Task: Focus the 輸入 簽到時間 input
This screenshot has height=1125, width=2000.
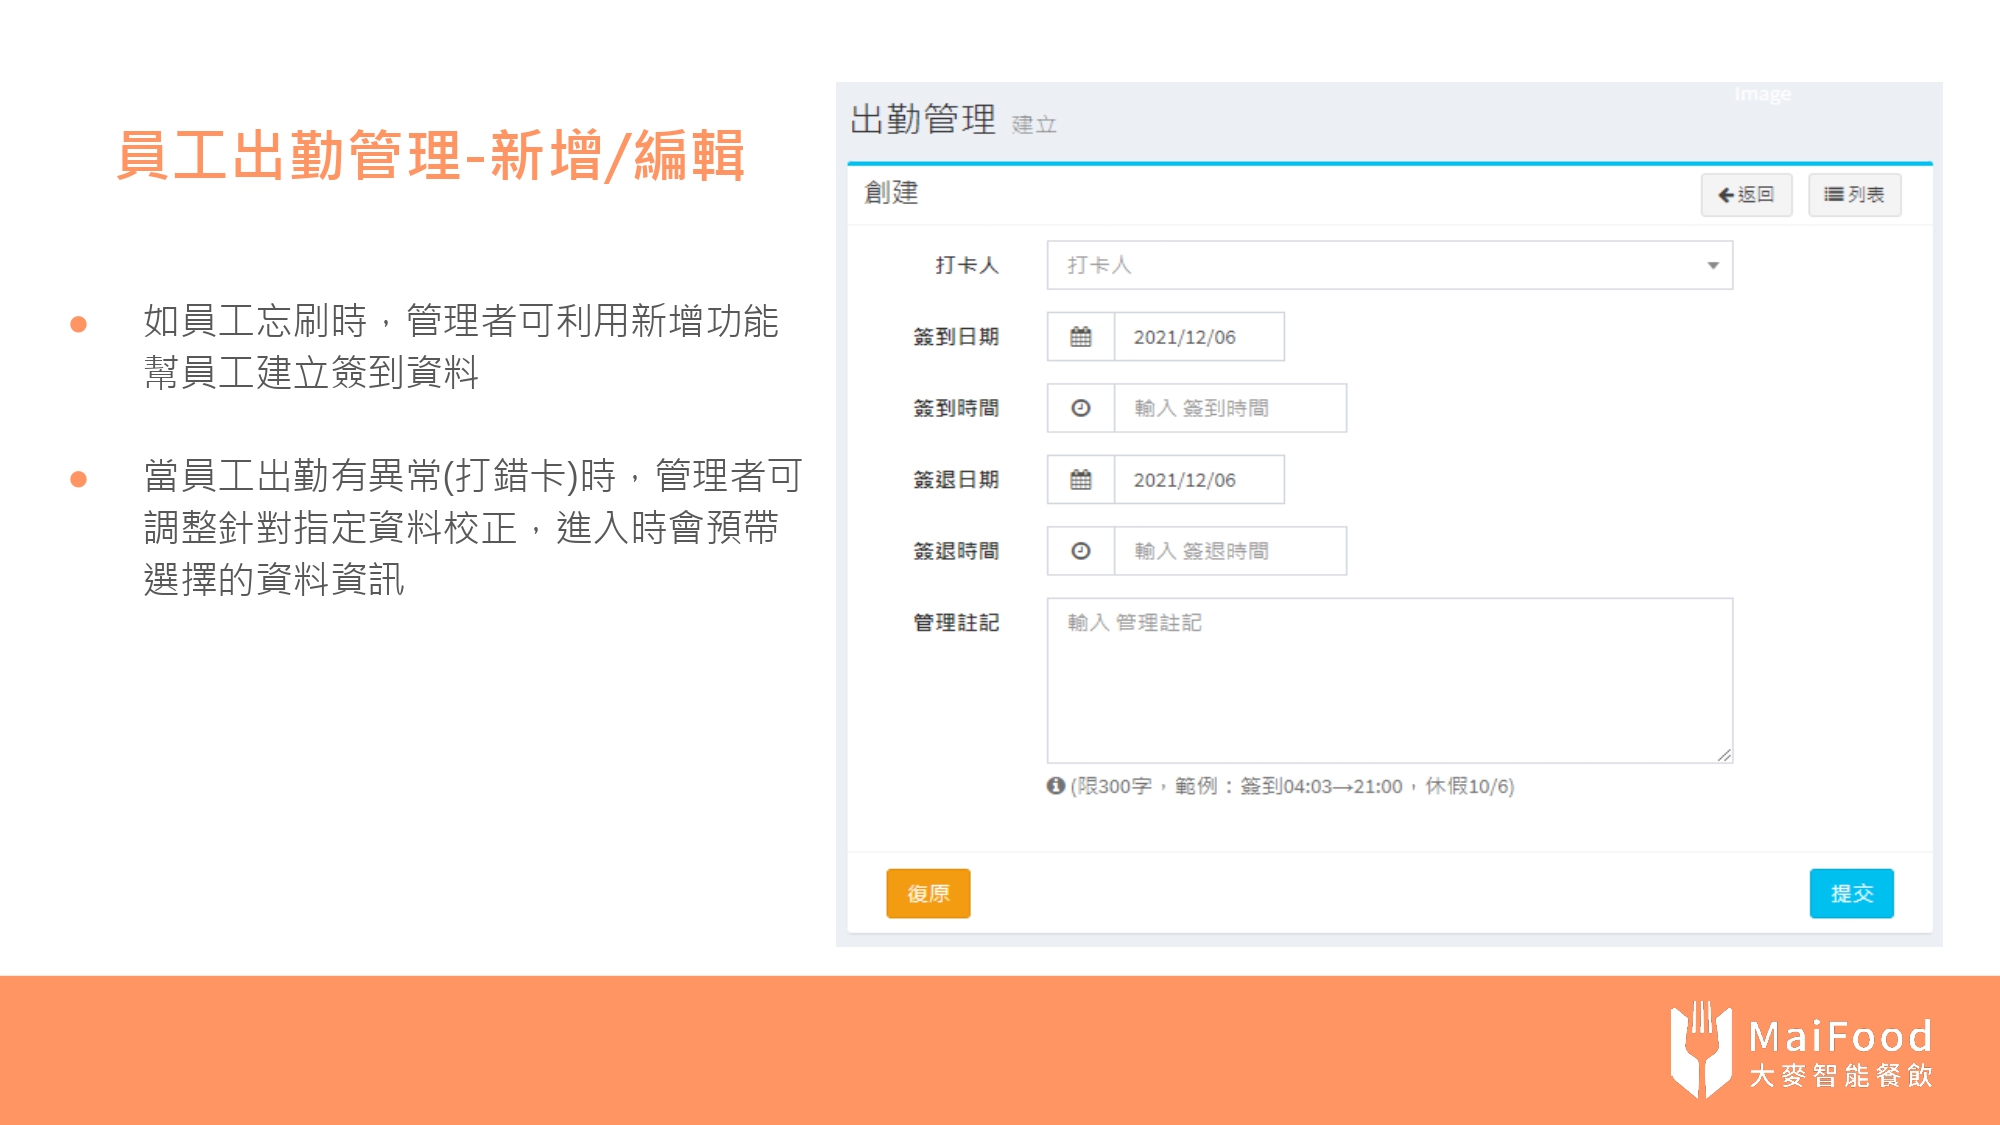Action: 1229,408
